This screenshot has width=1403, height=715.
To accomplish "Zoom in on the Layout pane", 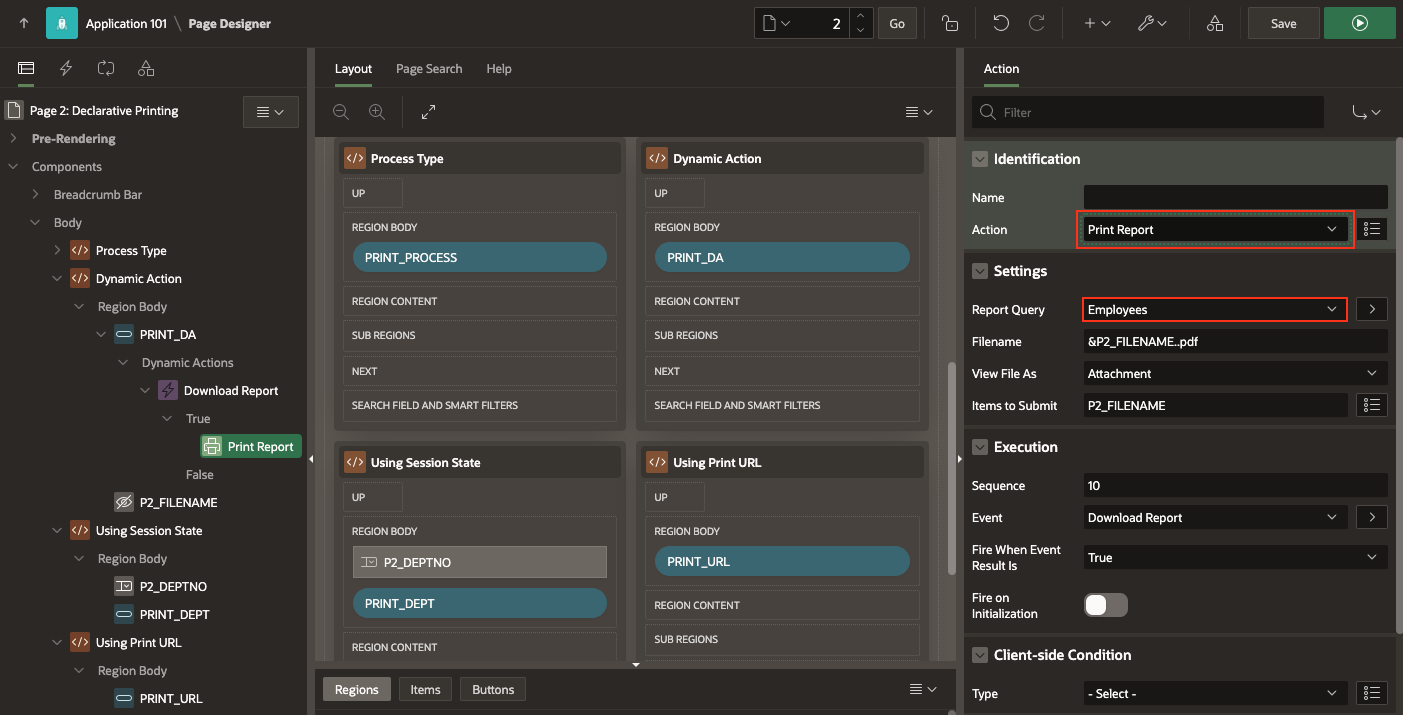I will [x=377, y=112].
